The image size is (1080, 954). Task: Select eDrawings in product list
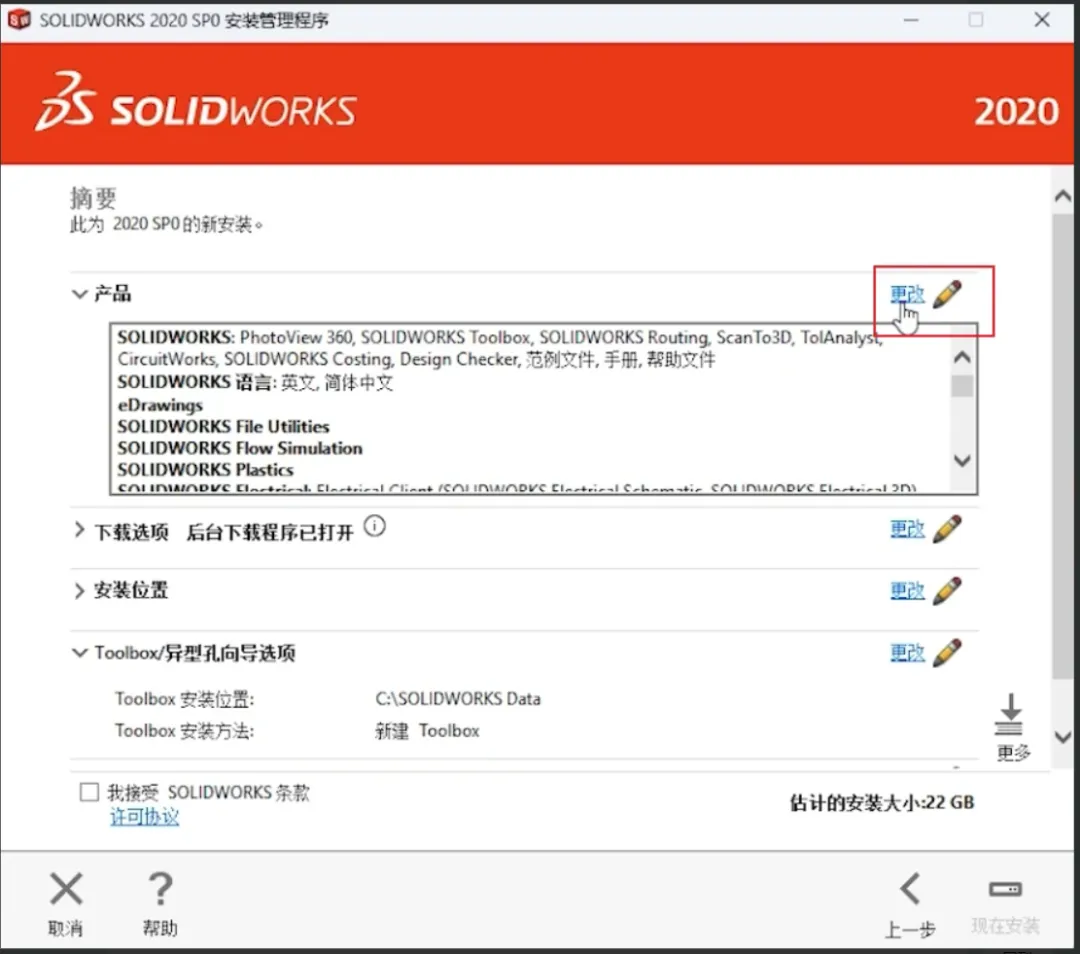click(x=160, y=405)
